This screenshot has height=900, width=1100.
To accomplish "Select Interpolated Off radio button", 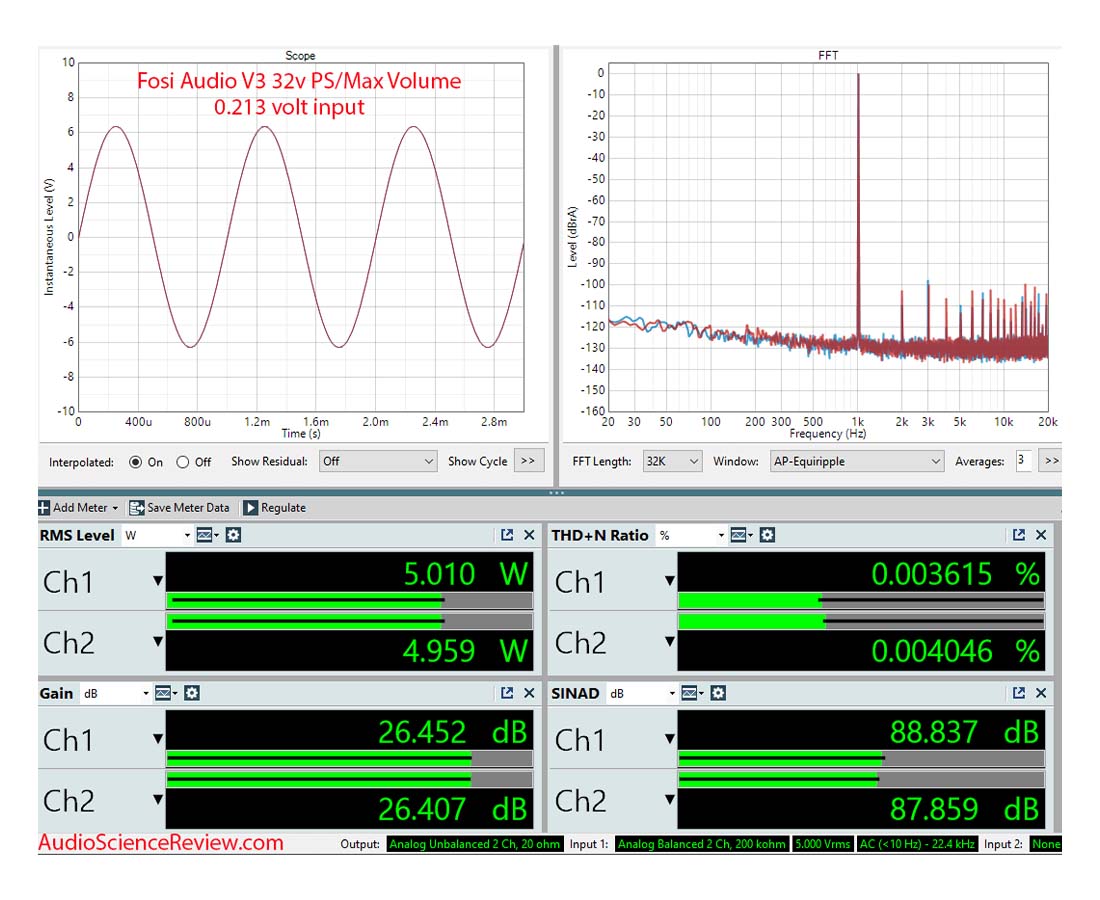I will [x=182, y=462].
